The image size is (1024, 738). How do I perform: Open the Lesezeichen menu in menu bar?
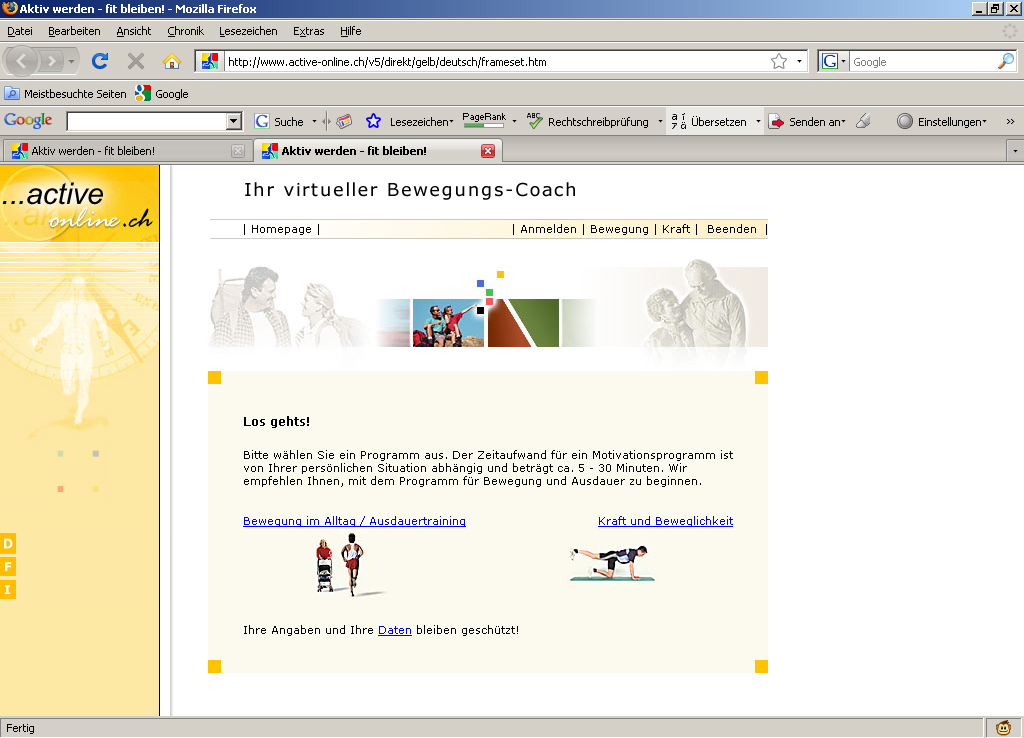pos(248,31)
